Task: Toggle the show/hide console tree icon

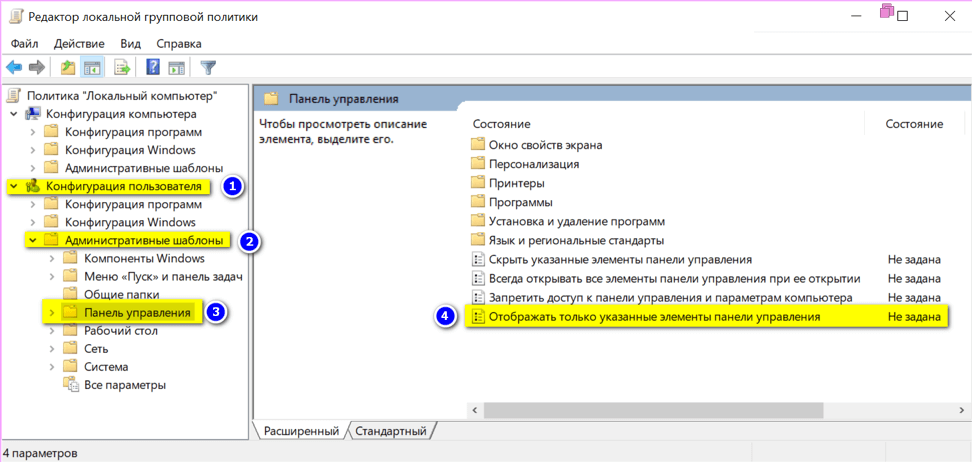Action: pyautogui.click(x=92, y=68)
